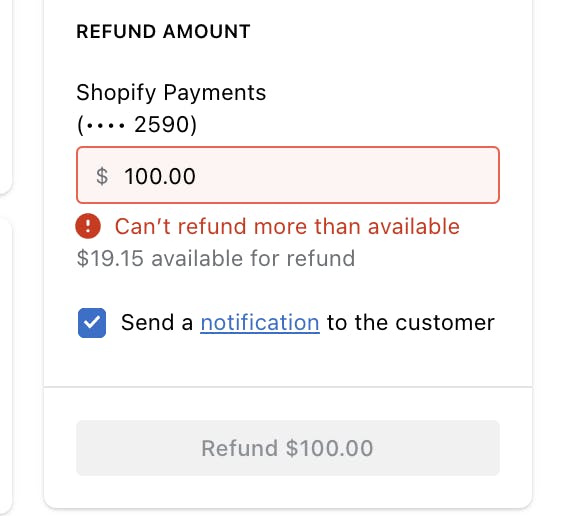562x516 pixels.
Task: Click the Shopify Payments label
Action: coord(171,92)
